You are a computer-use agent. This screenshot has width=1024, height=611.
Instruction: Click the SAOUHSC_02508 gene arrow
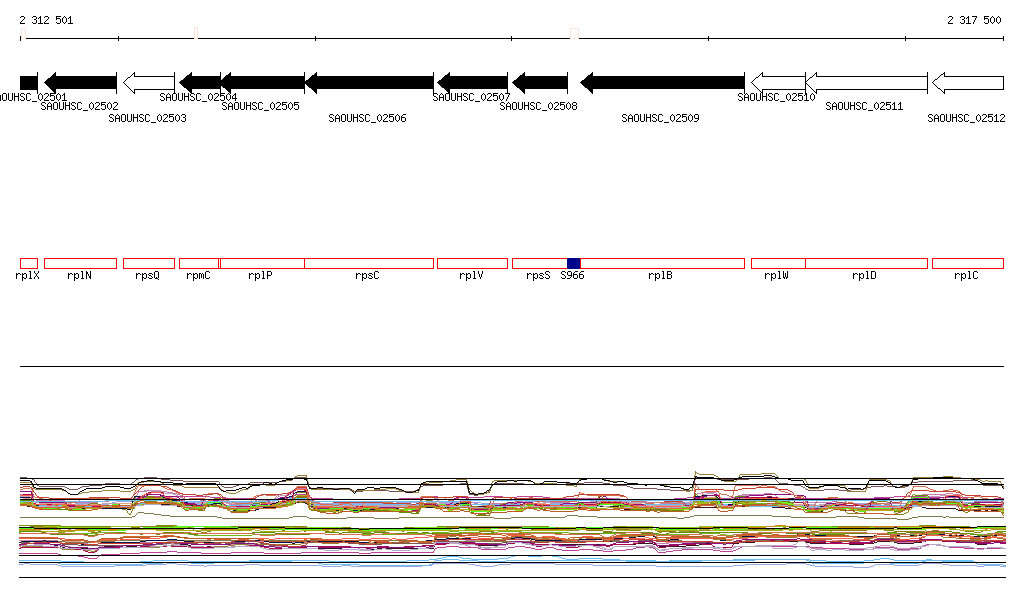pos(540,83)
